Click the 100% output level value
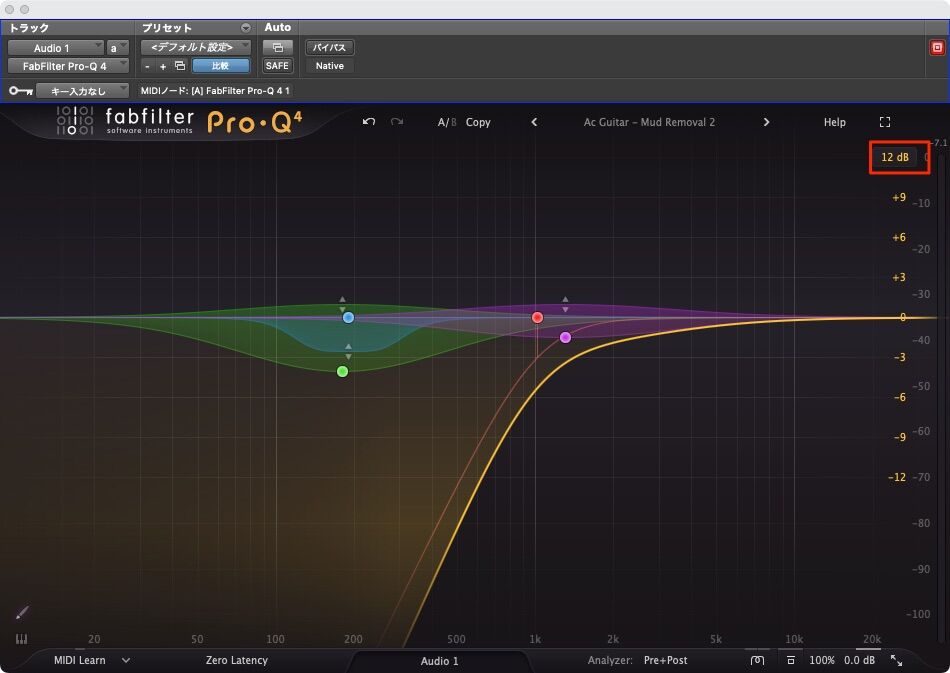Screen dimensions: 950x673 tap(822, 660)
